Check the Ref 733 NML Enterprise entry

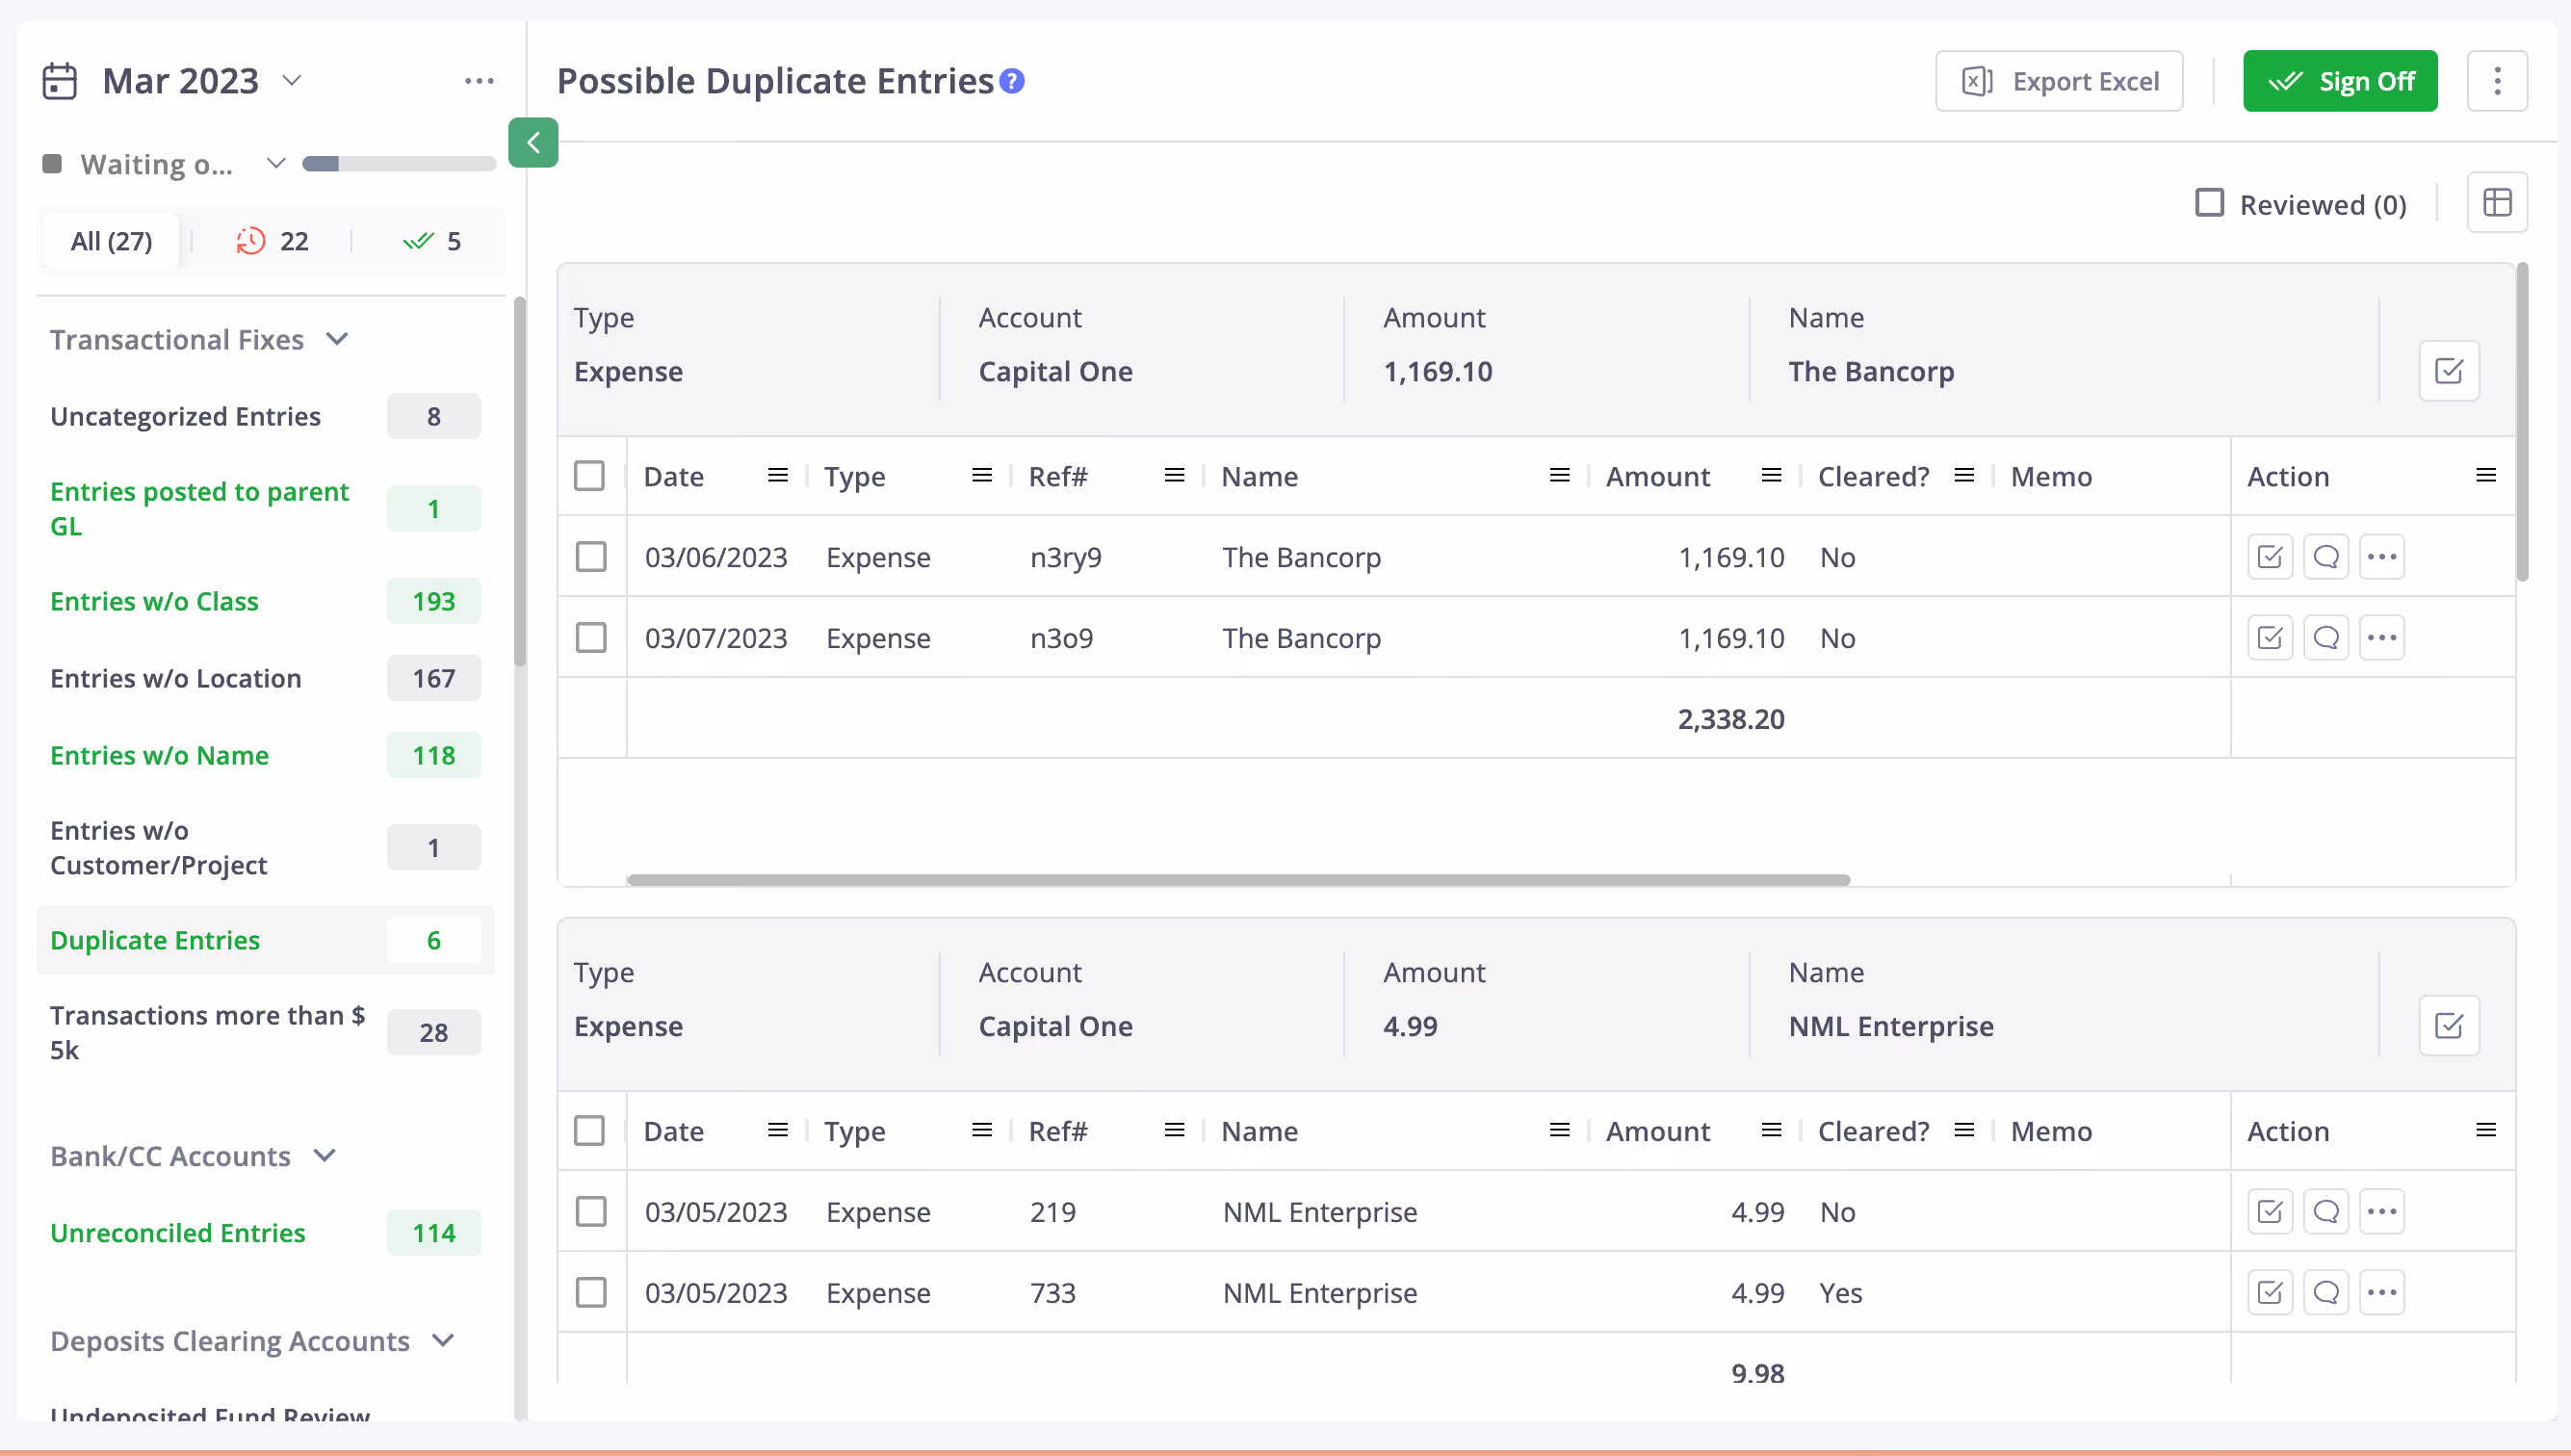(591, 1293)
